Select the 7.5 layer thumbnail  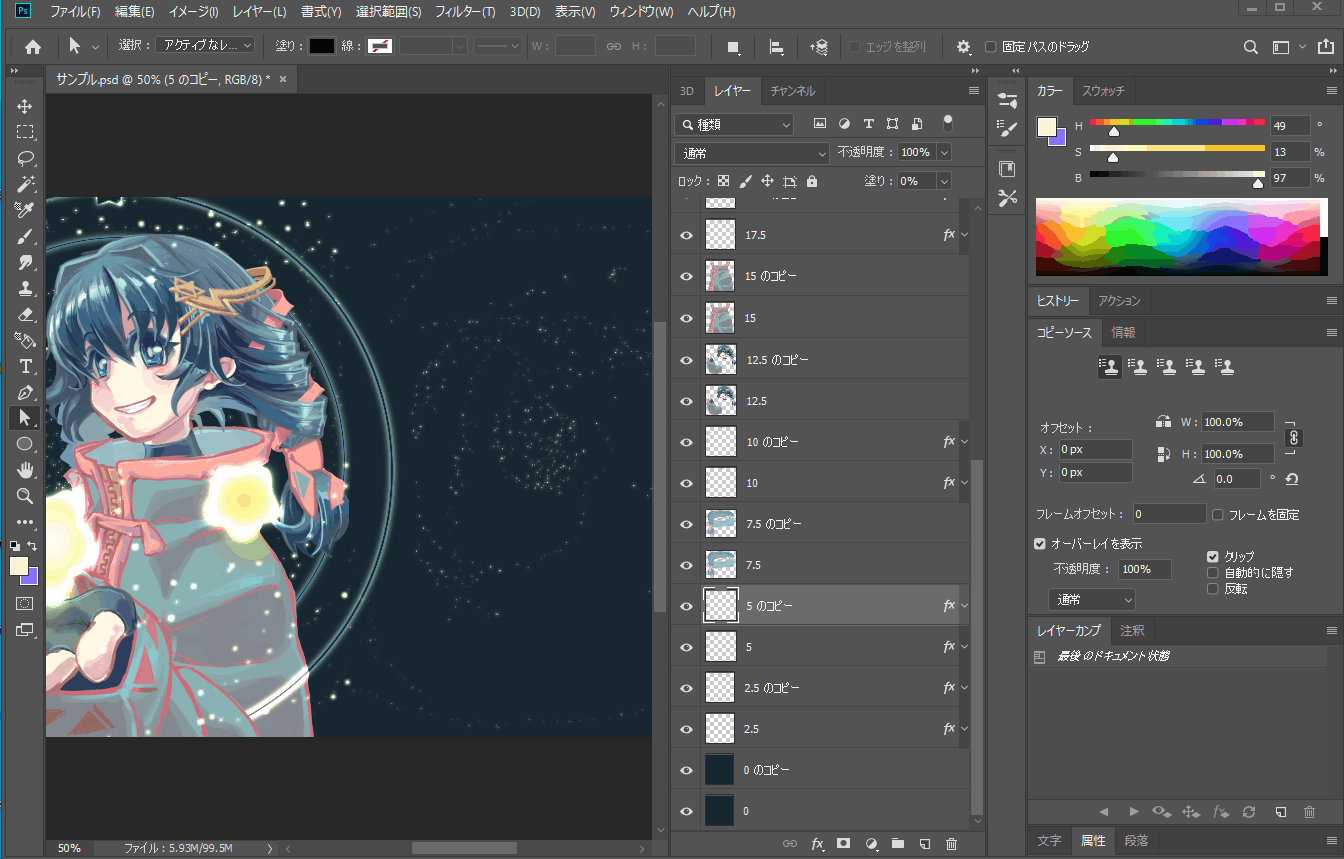coord(720,565)
